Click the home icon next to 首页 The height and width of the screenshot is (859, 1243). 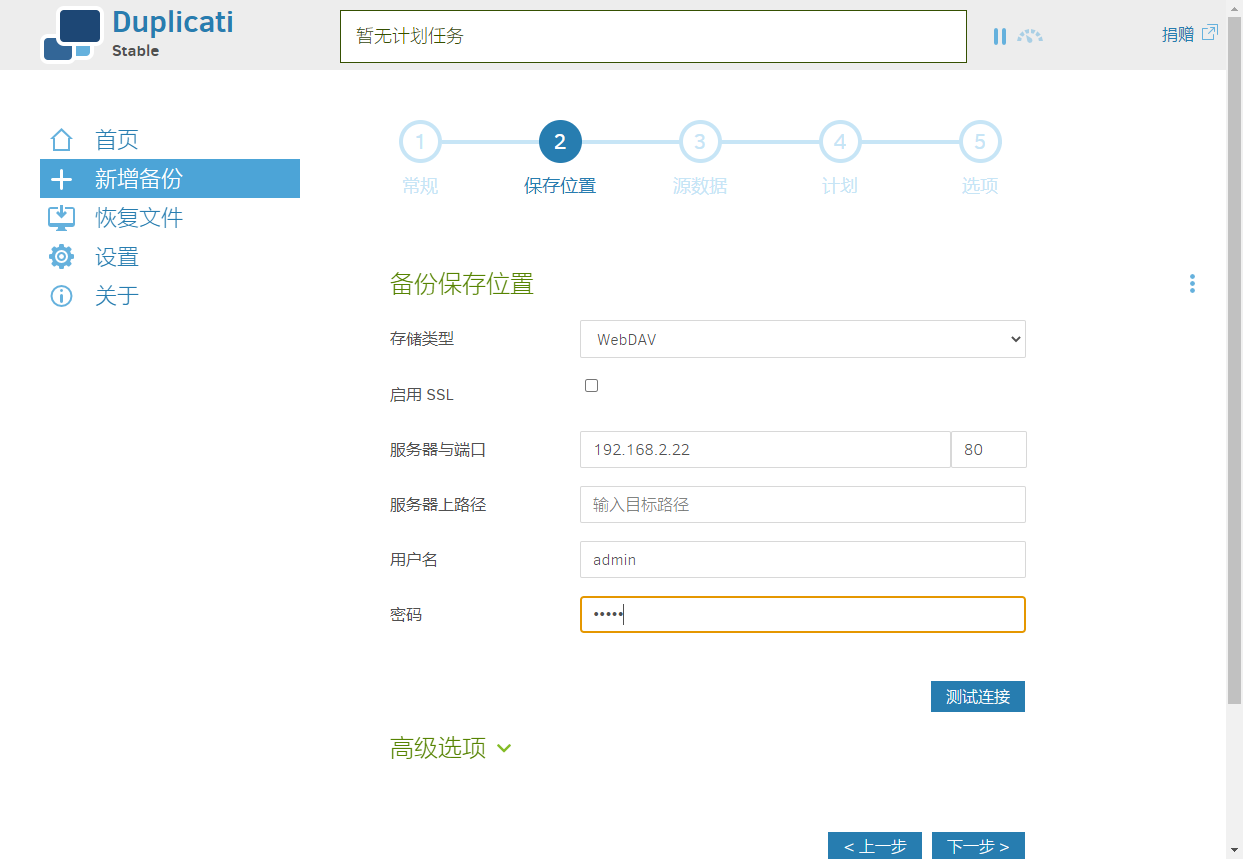pos(62,140)
